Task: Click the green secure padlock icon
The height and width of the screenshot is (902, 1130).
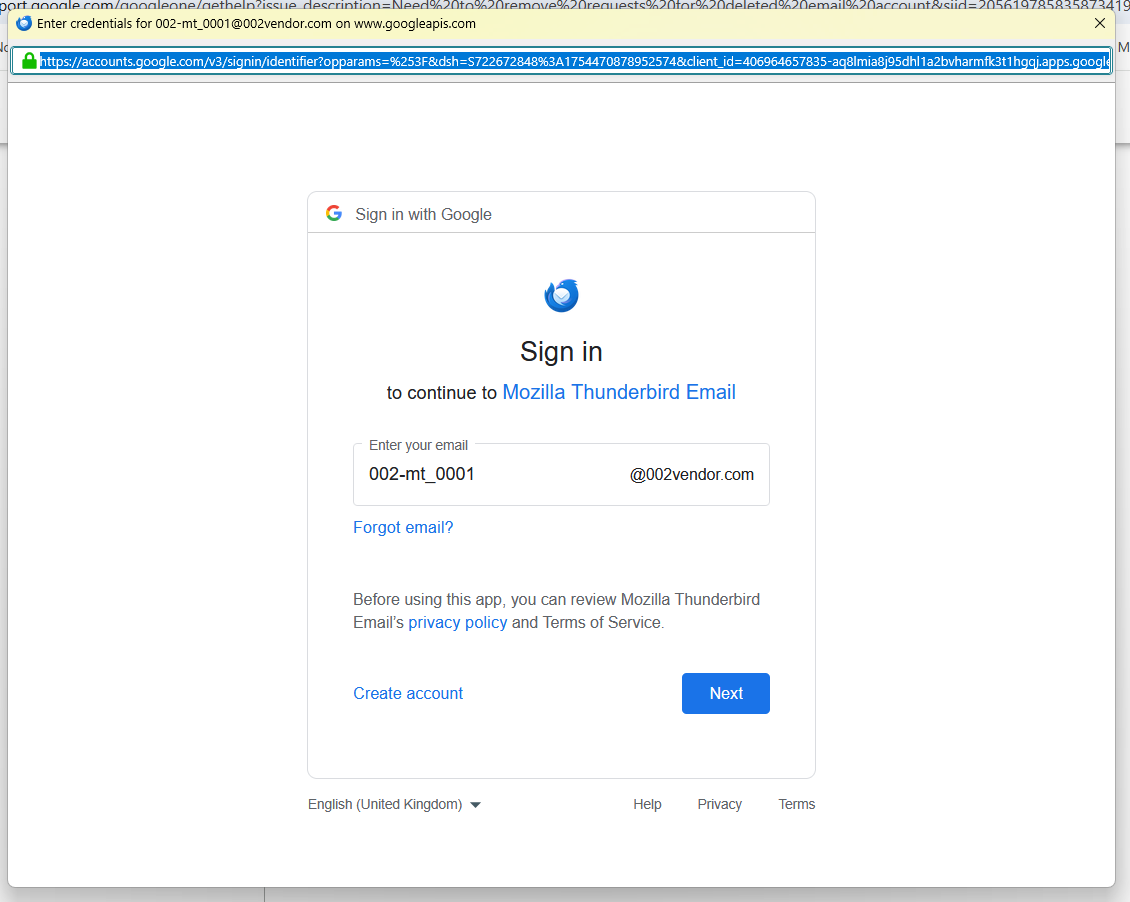Action: (x=29, y=61)
